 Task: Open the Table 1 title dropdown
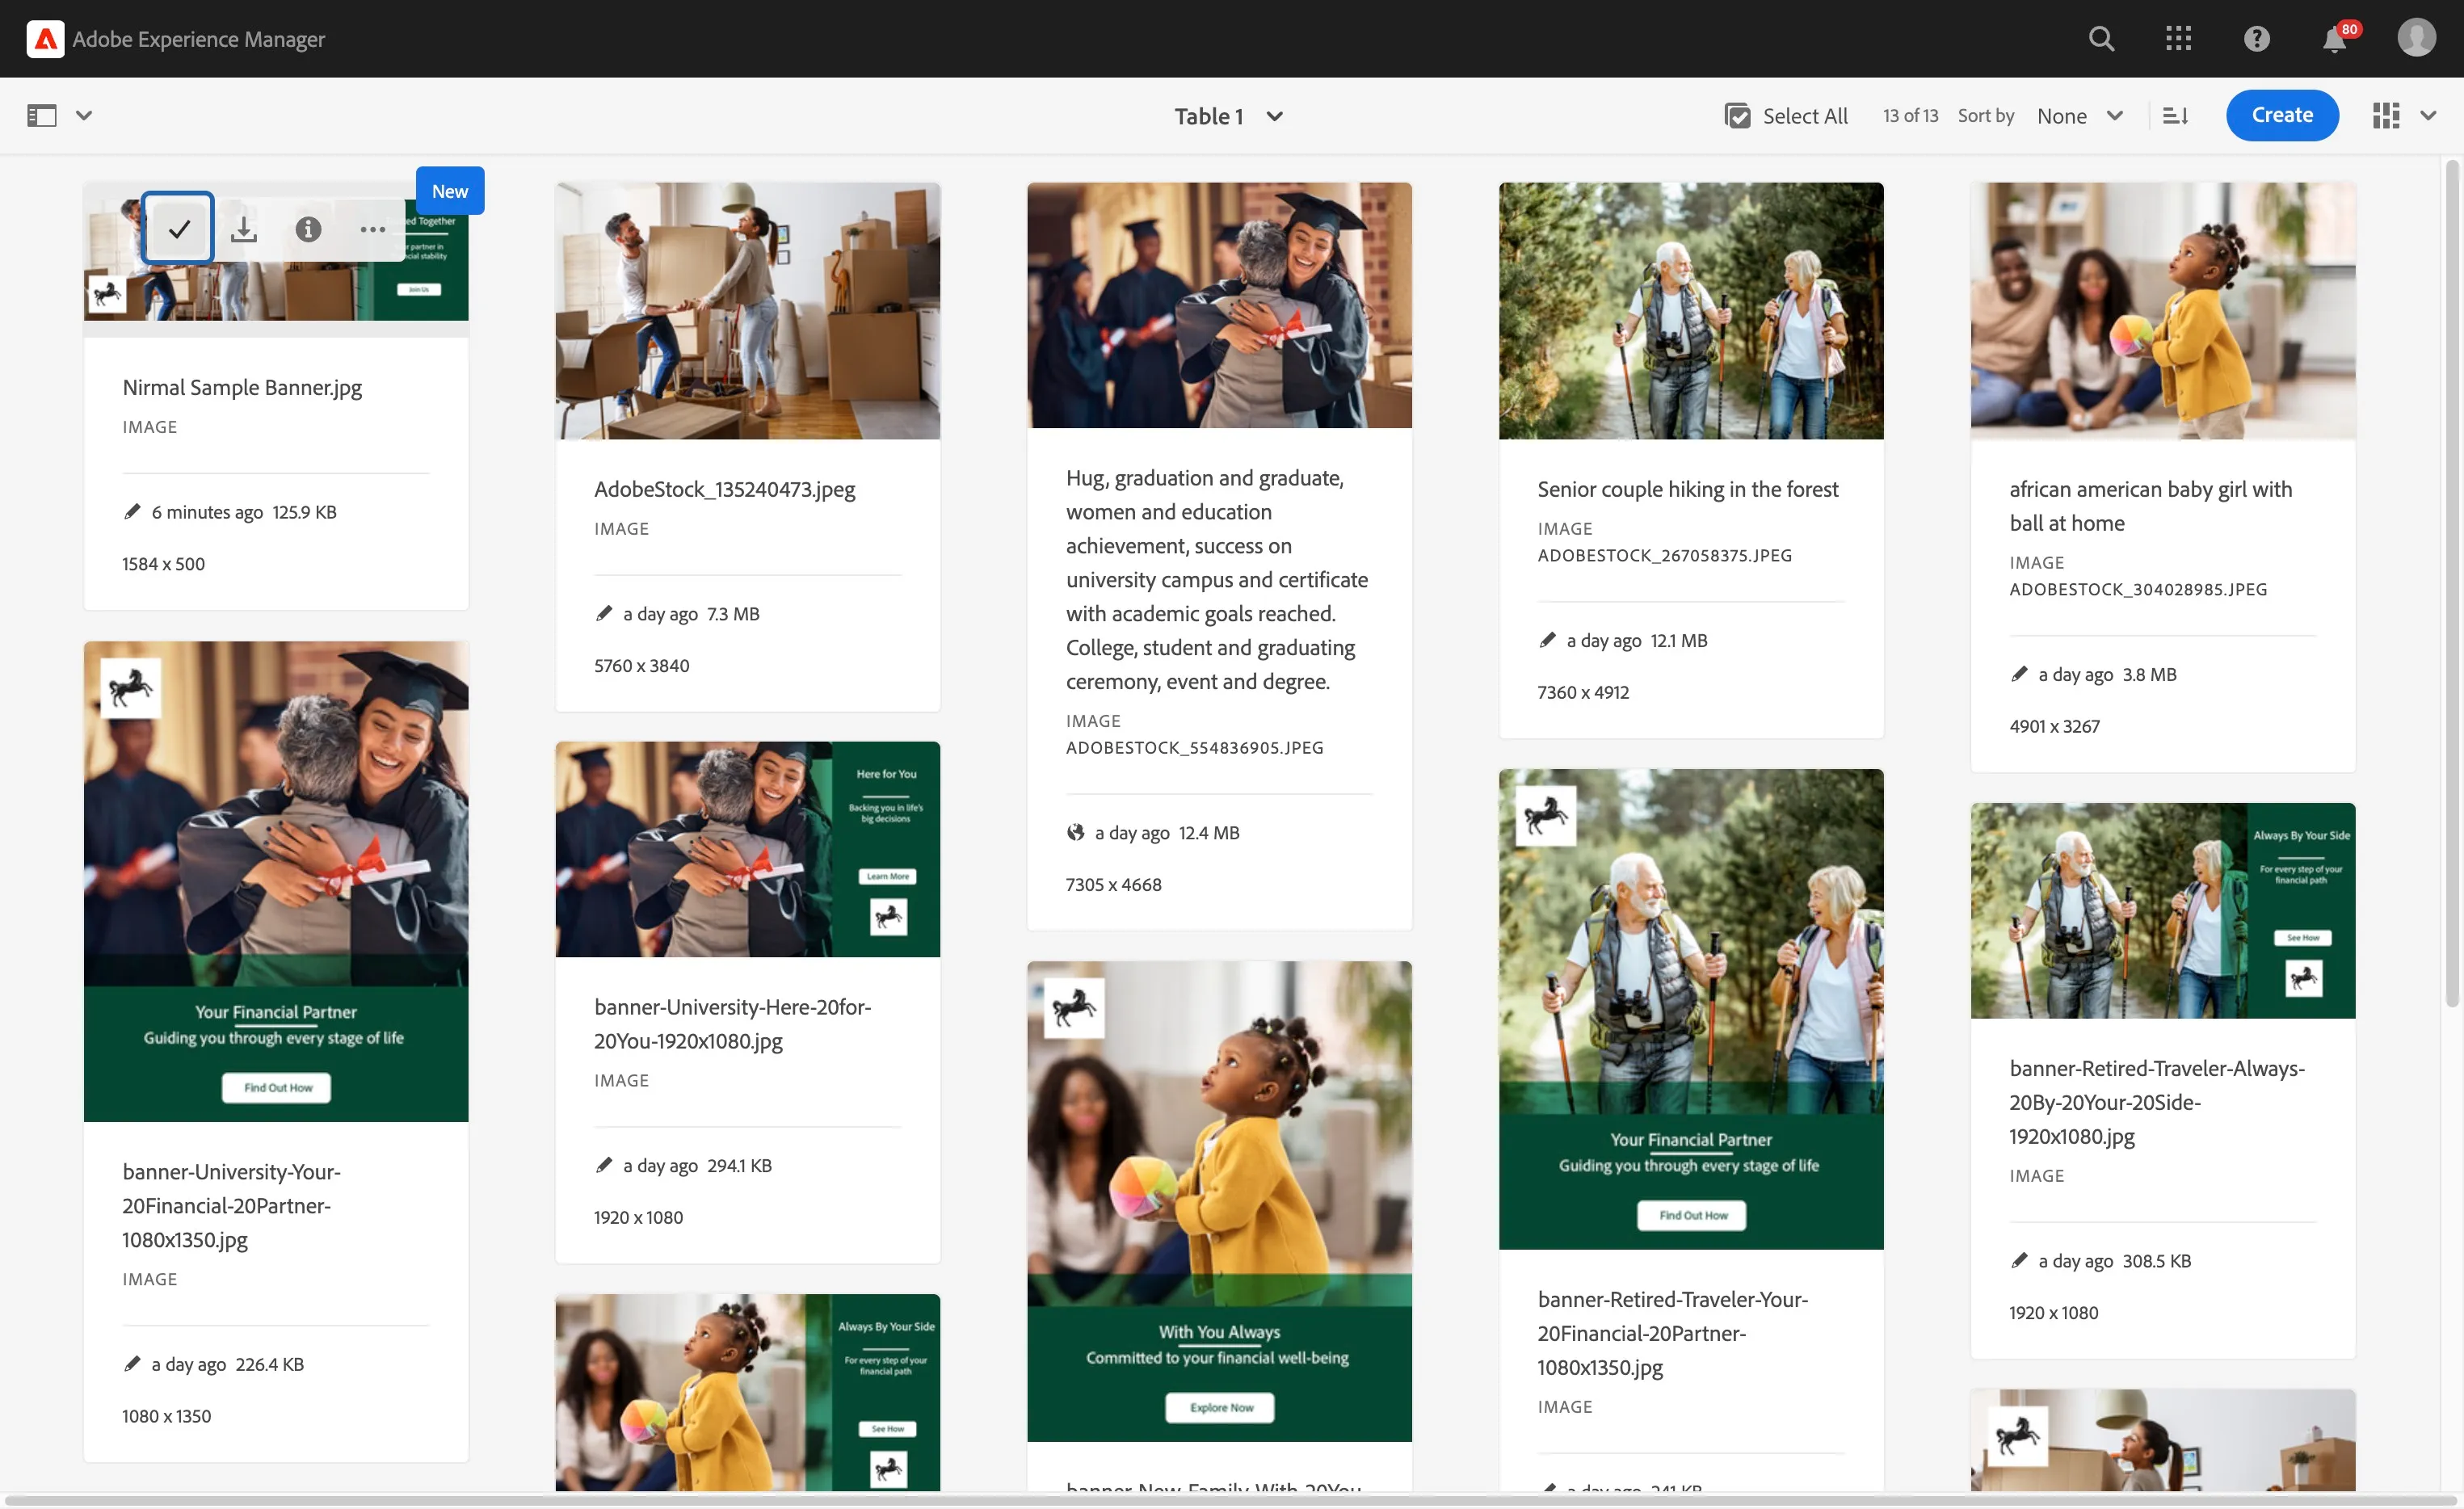tap(1228, 116)
